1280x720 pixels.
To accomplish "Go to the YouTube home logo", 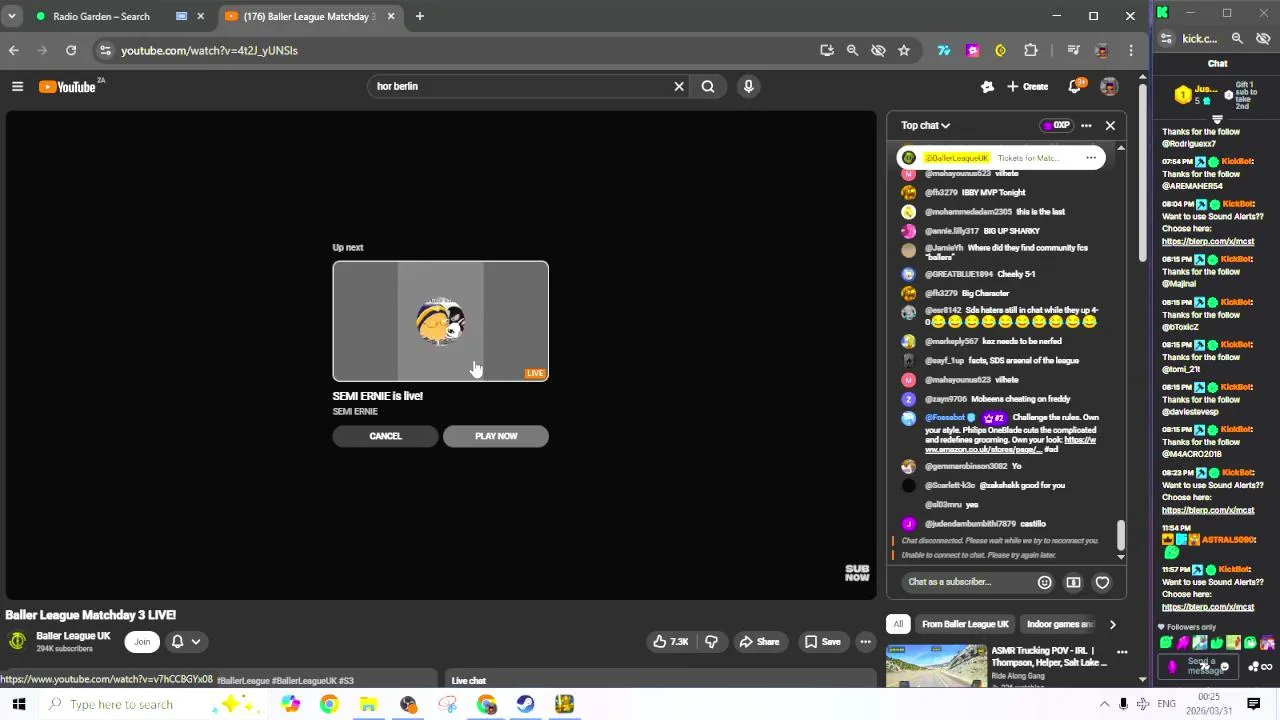I will click(x=68, y=87).
